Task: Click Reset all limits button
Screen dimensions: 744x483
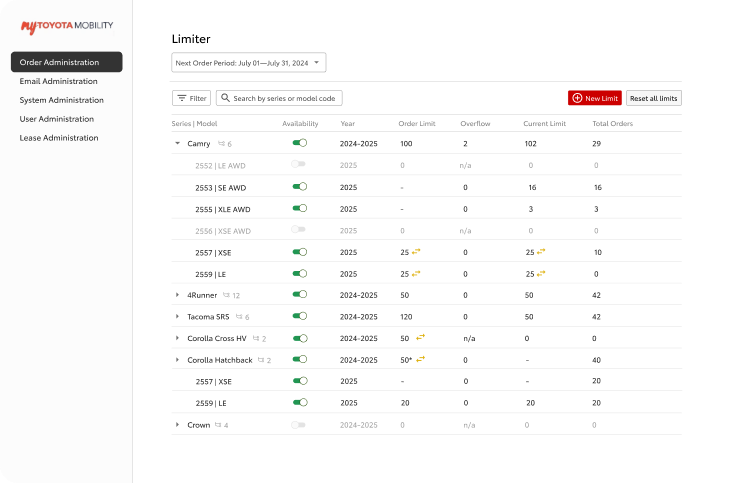Action: pos(654,98)
